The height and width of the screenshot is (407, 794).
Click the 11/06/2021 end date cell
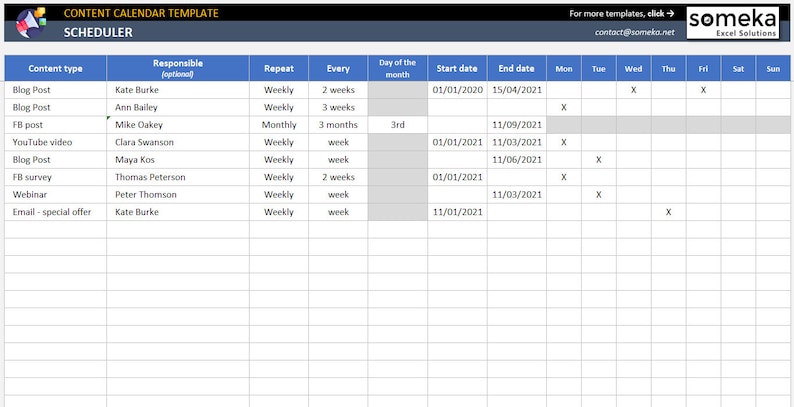click(517, 160)
